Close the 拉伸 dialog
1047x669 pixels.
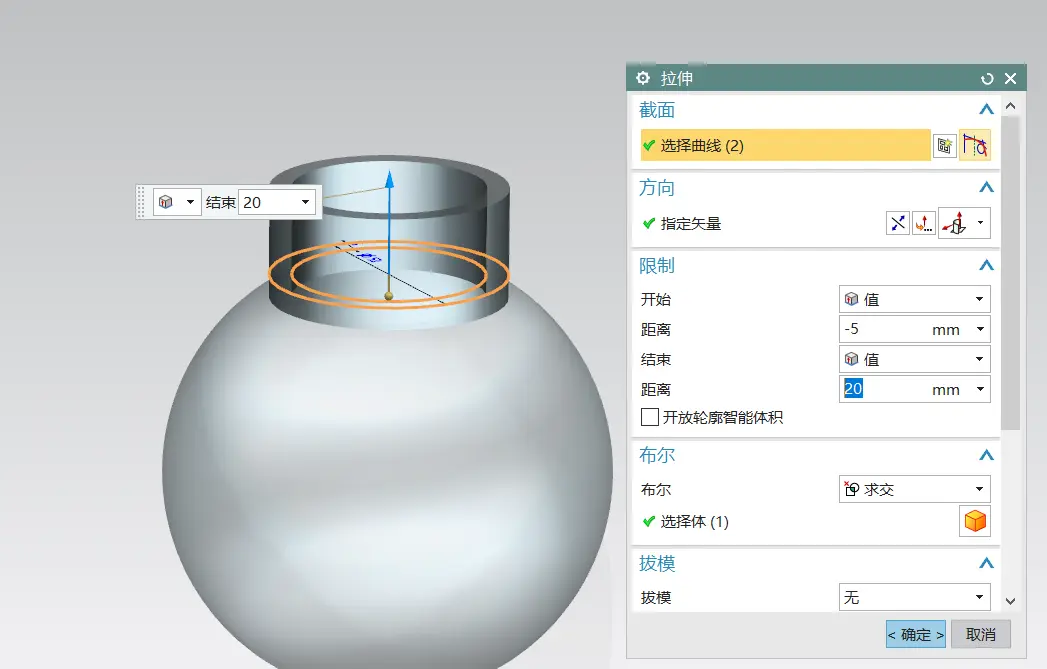(x=1010, y=79)
